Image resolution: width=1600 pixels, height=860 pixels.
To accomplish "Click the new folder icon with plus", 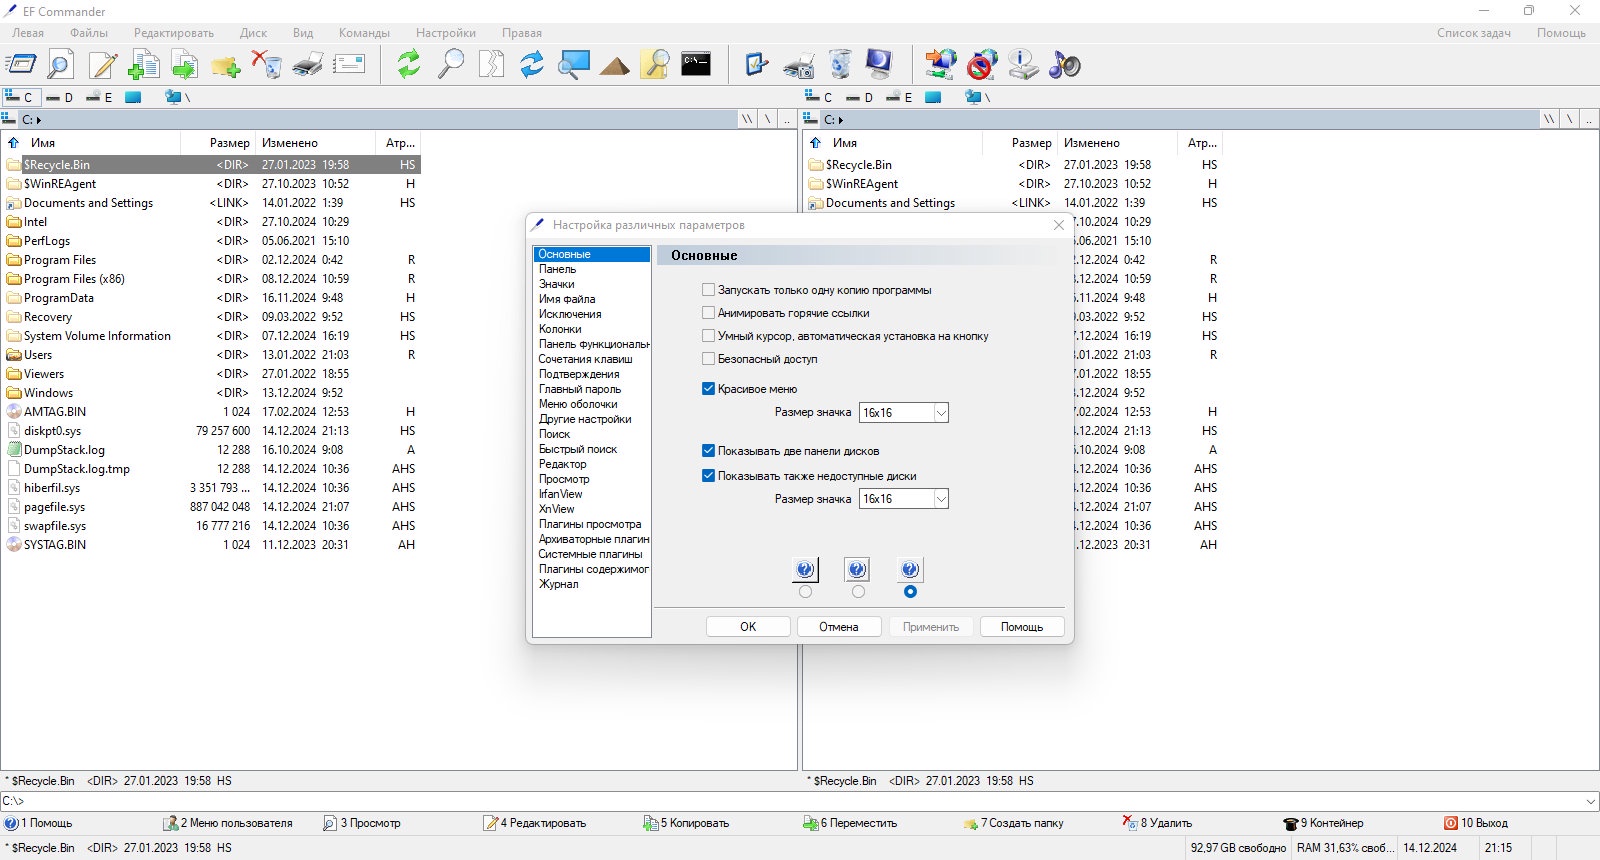I will click(x=225, y=66).
